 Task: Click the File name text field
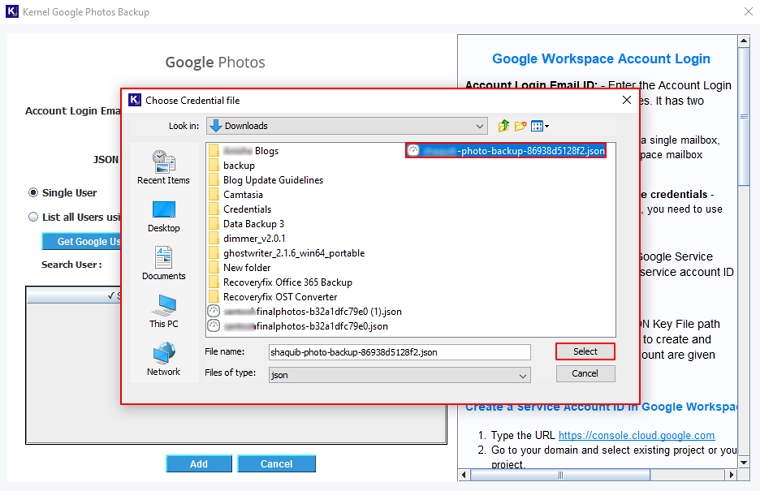[398, 352]
